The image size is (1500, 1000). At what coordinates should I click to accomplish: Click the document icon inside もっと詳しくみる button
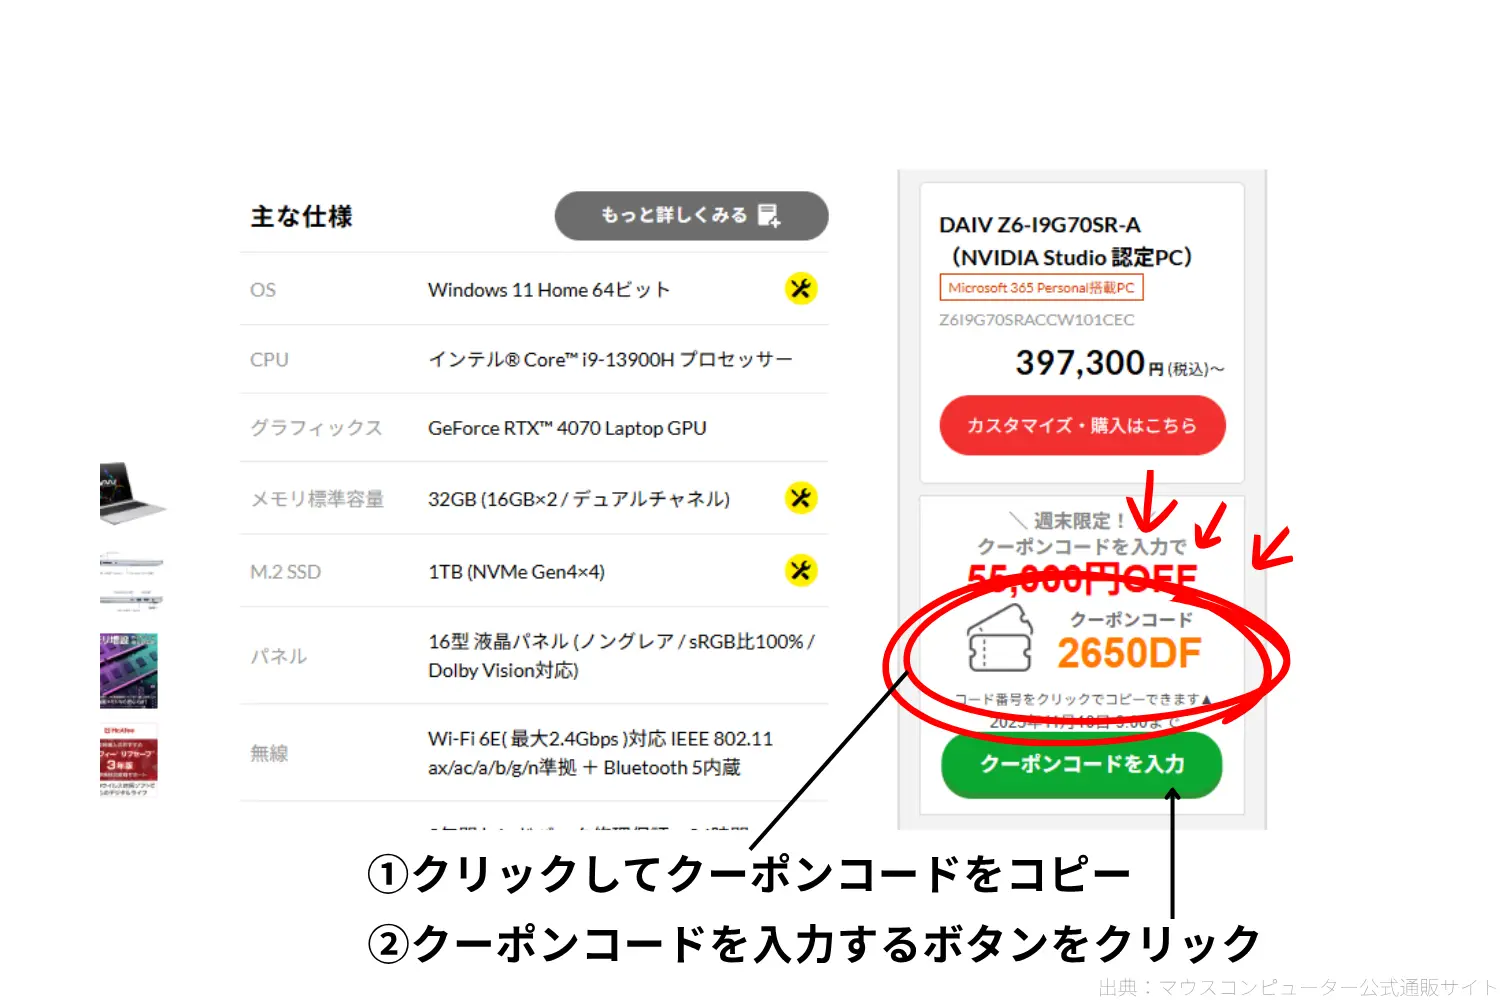click(x=766, y=215)
